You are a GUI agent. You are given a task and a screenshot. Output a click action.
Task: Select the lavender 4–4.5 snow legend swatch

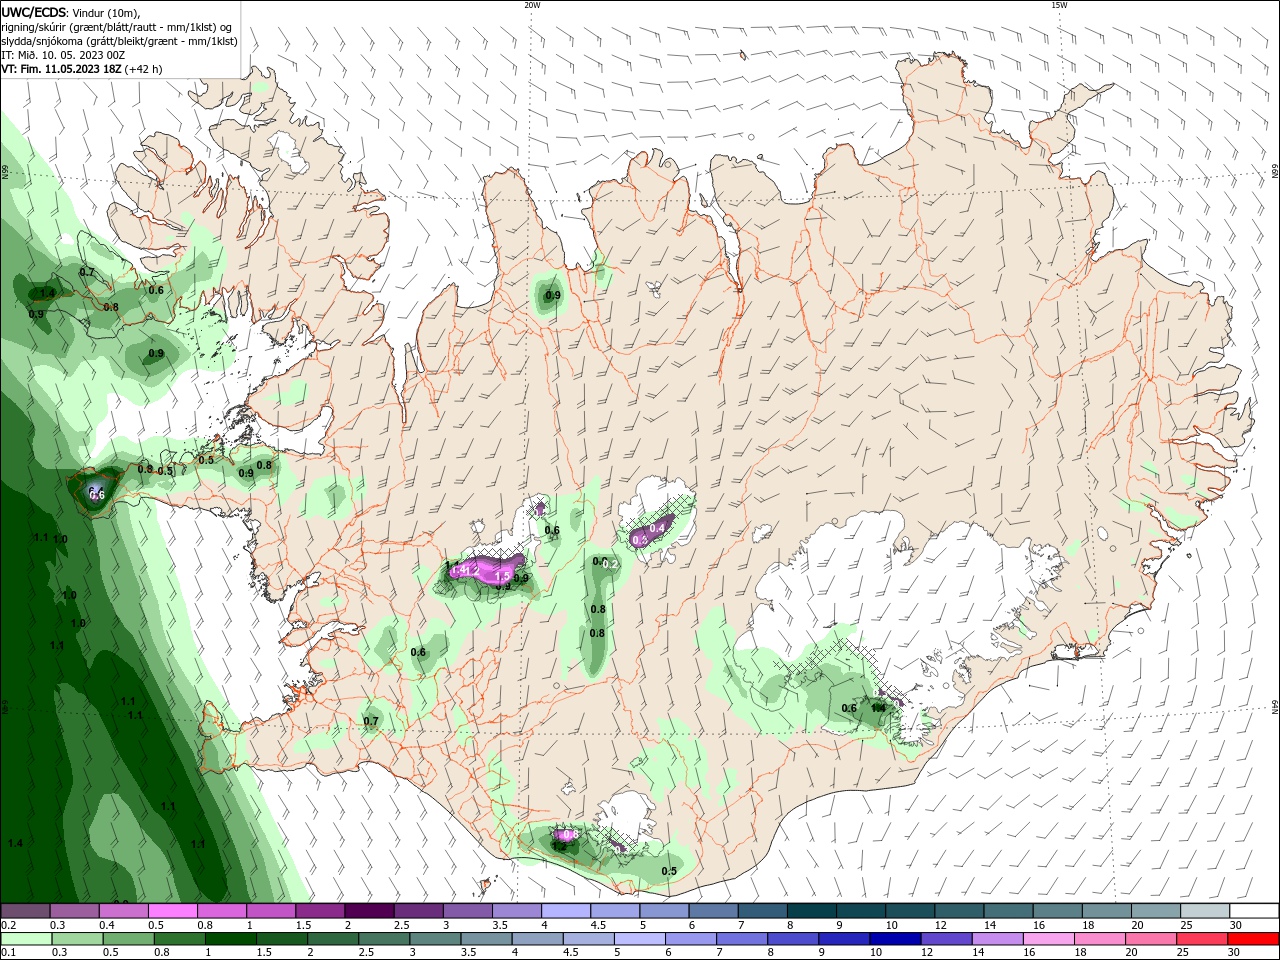click(x=565, y=911)
